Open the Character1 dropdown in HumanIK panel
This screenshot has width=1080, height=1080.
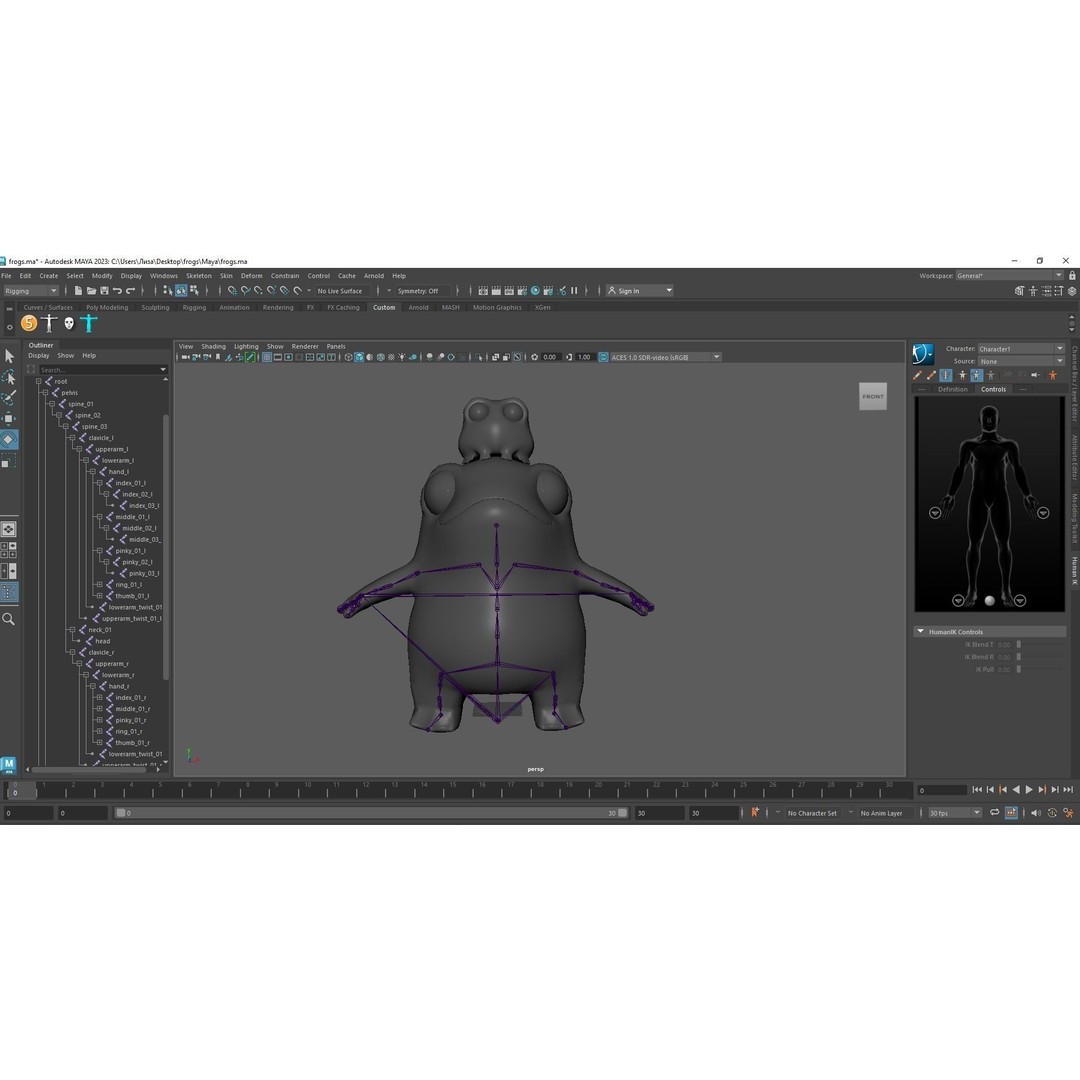pos(1018,348)
